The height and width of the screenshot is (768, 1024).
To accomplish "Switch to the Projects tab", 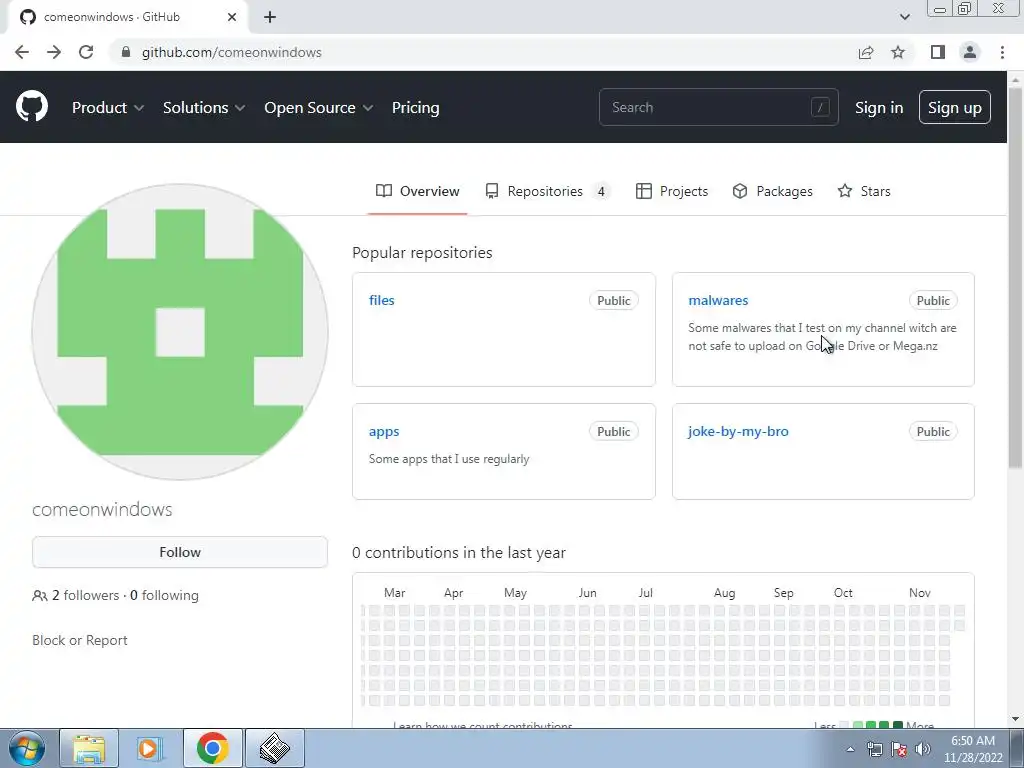I will point(671,191).
